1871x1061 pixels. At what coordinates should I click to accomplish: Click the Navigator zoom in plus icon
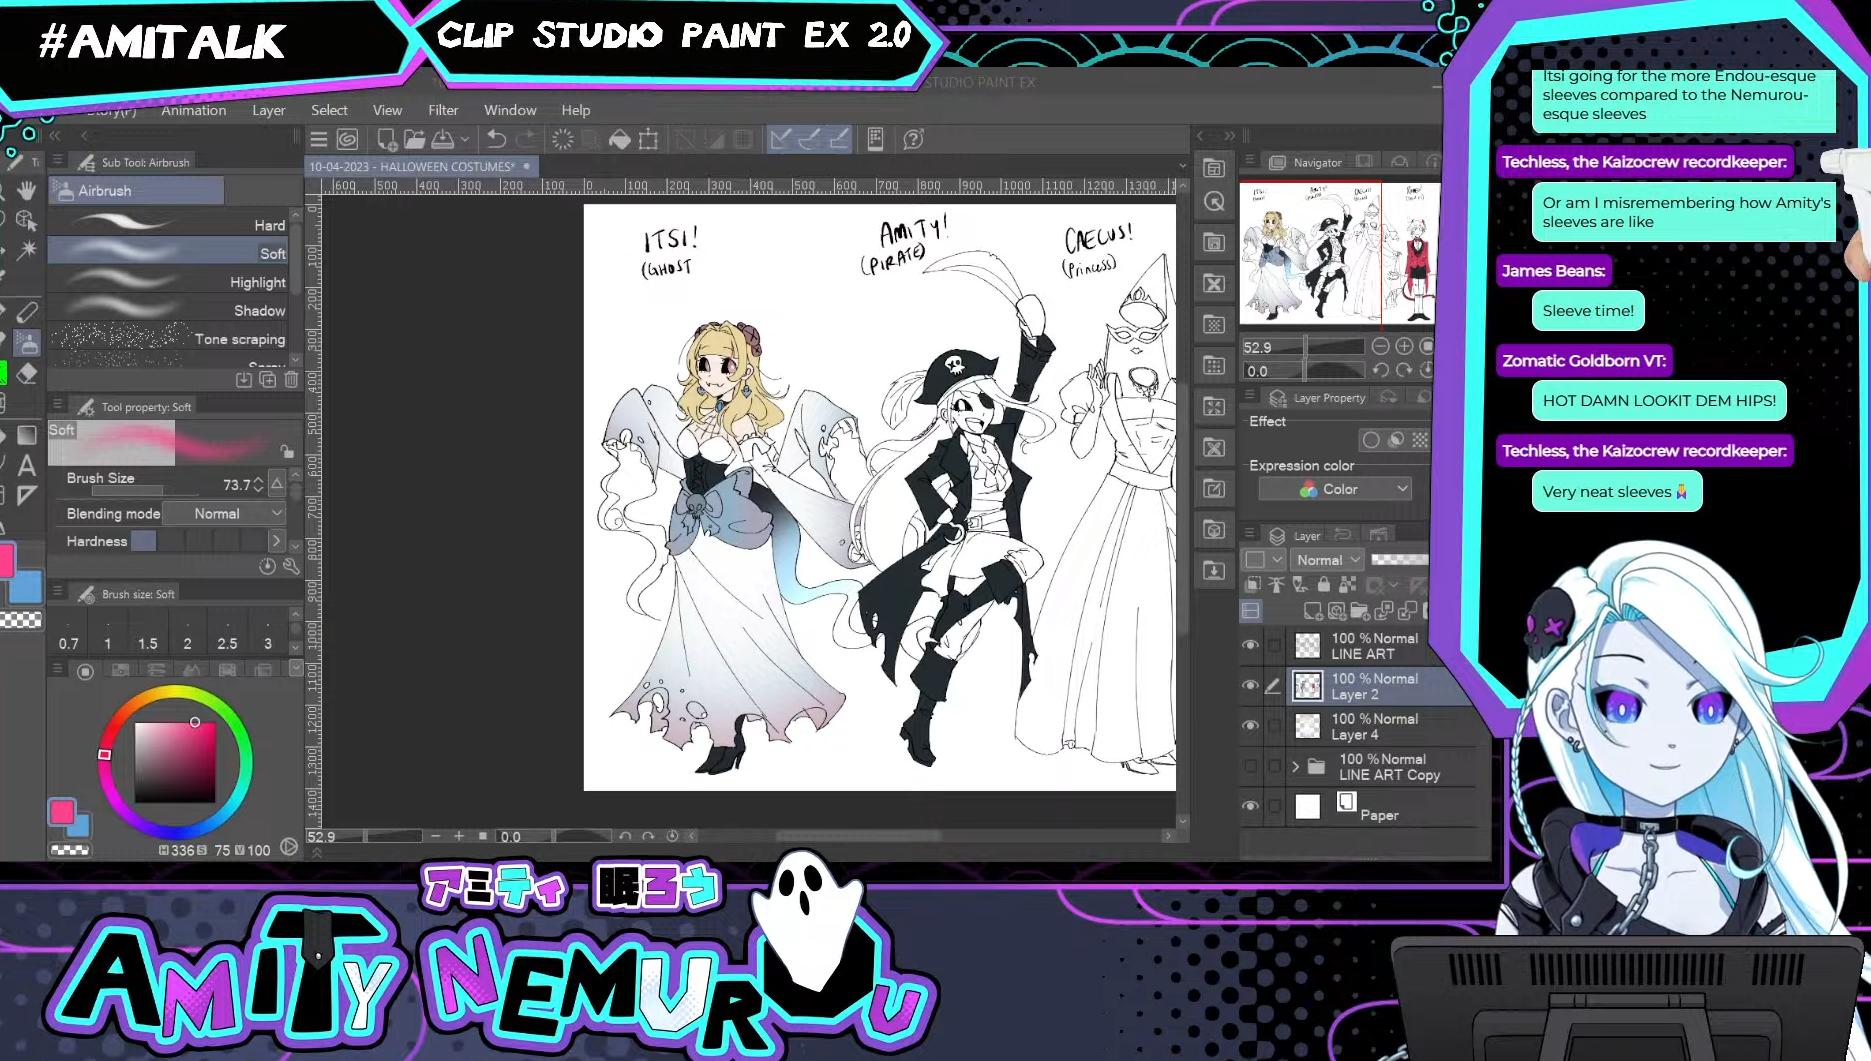point(1404,346)
